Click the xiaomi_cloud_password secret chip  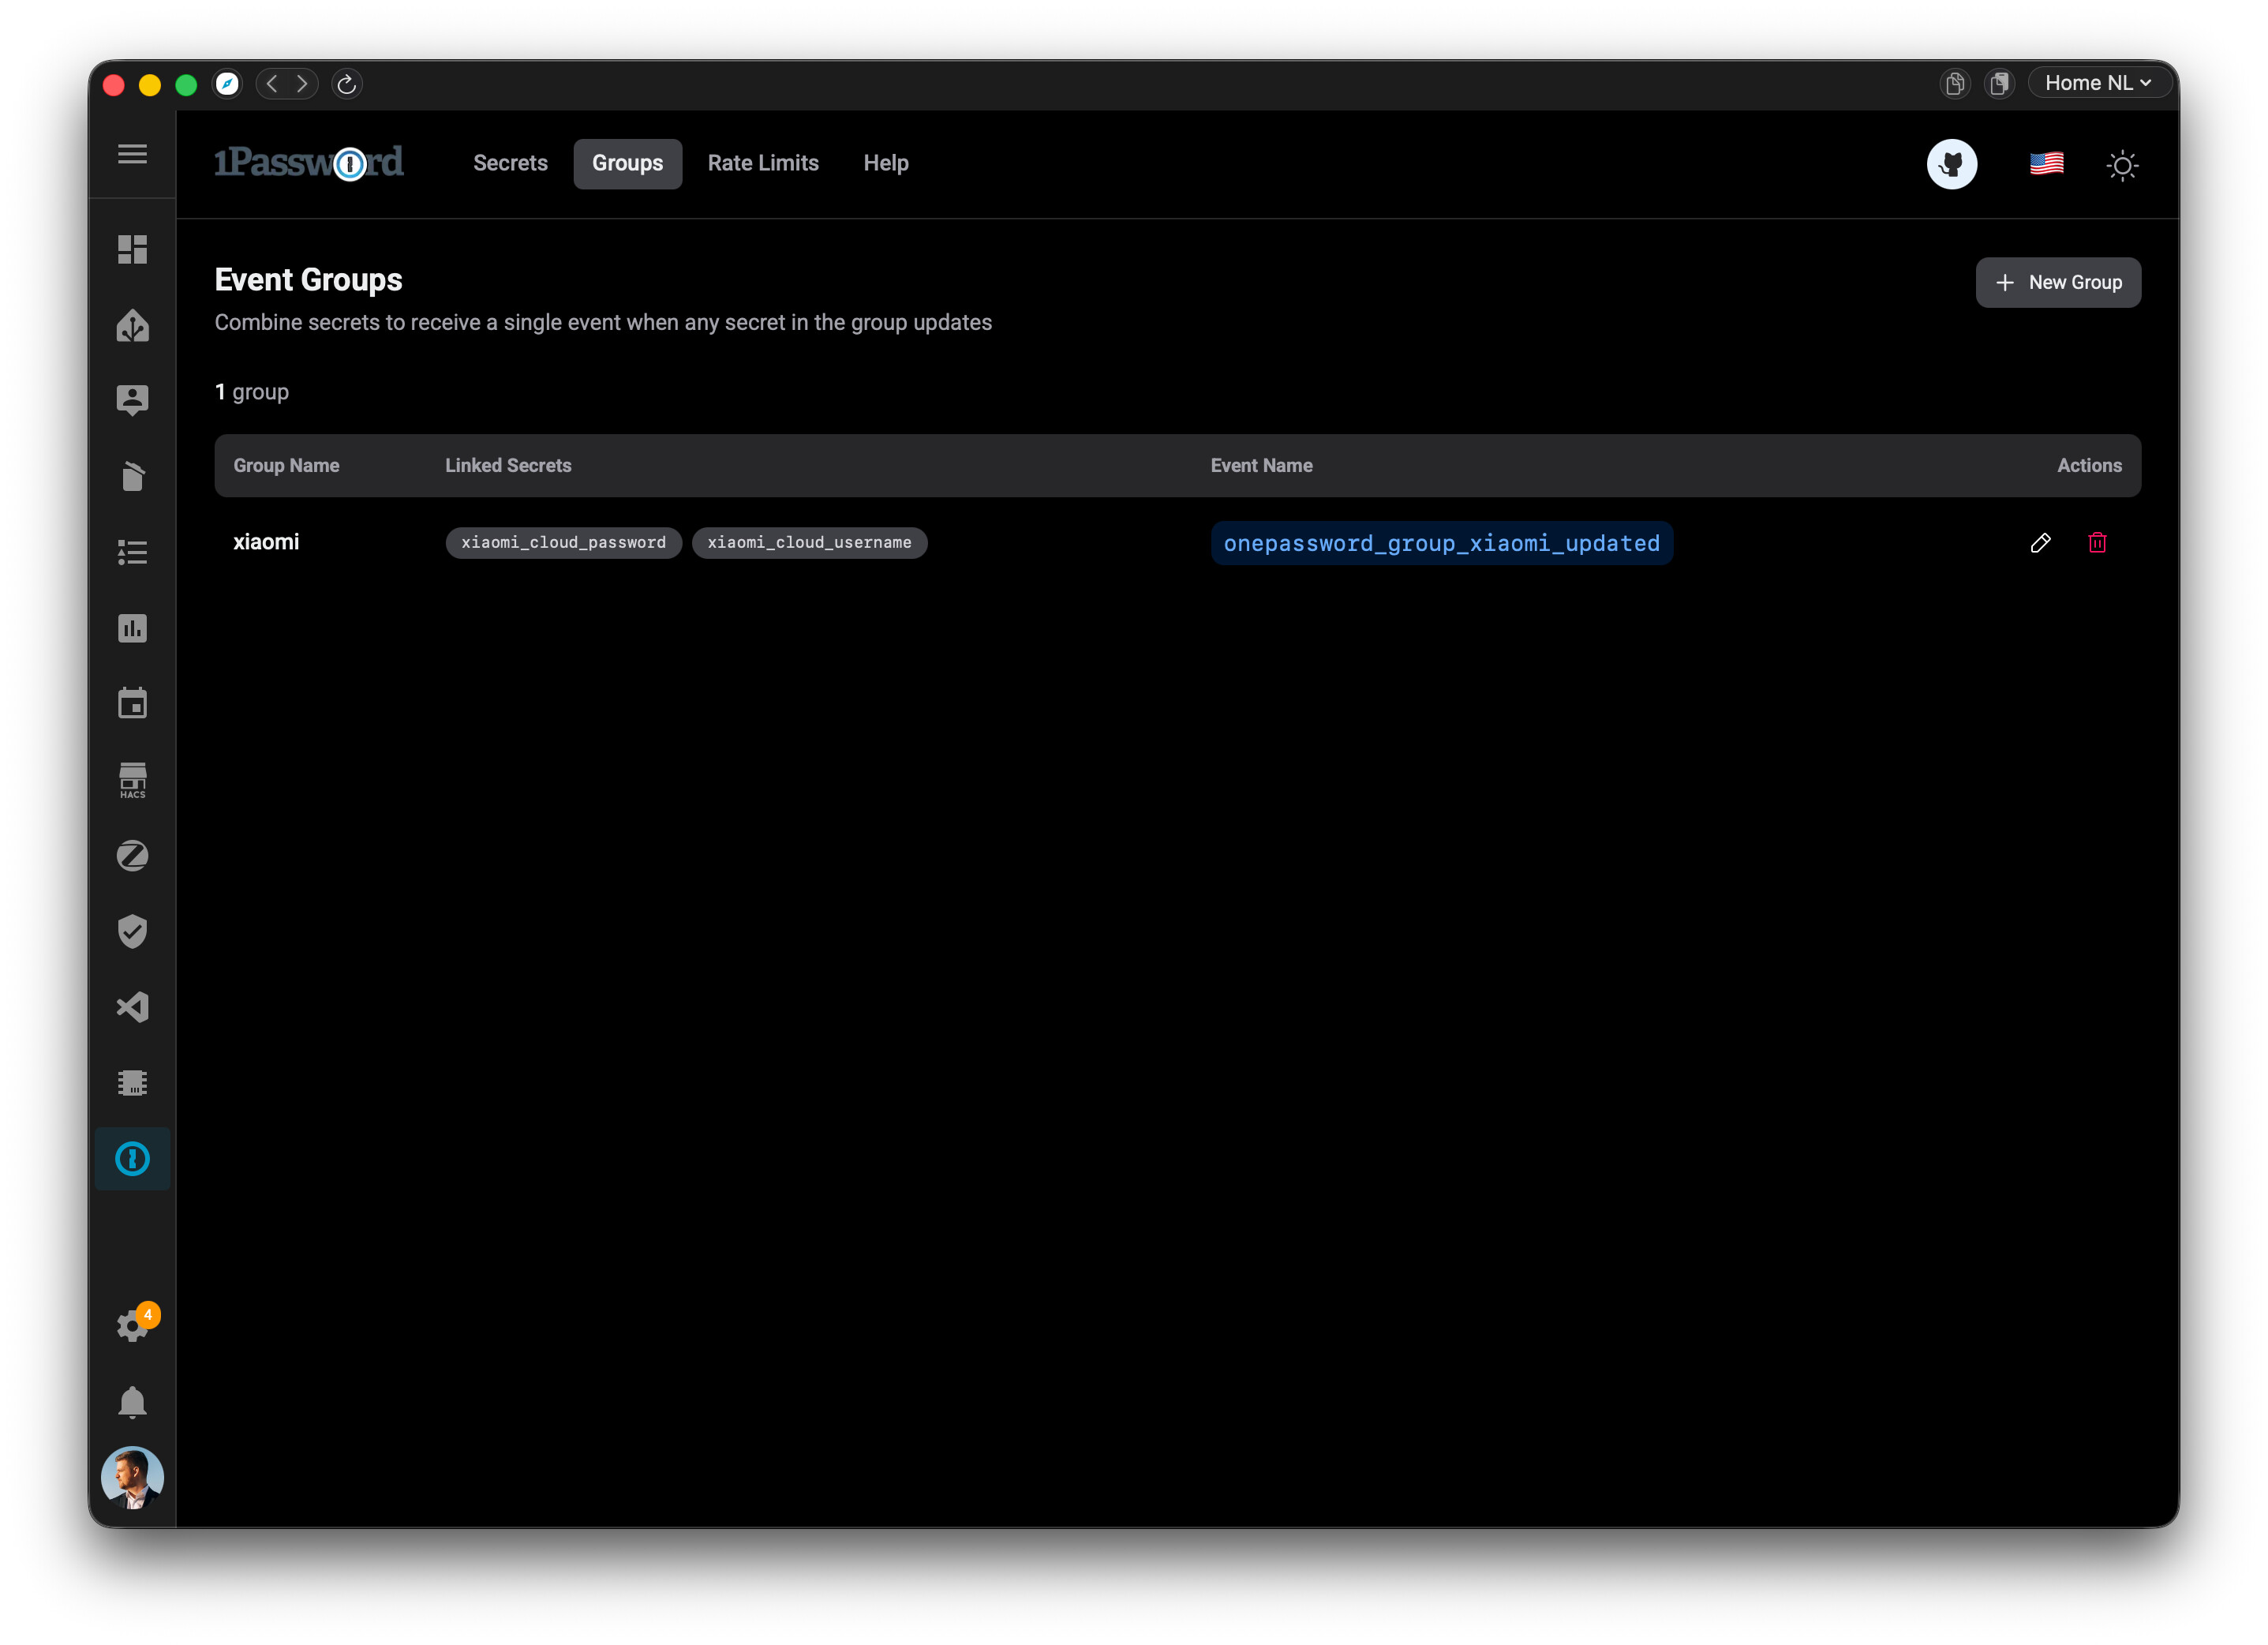point(563,543)
